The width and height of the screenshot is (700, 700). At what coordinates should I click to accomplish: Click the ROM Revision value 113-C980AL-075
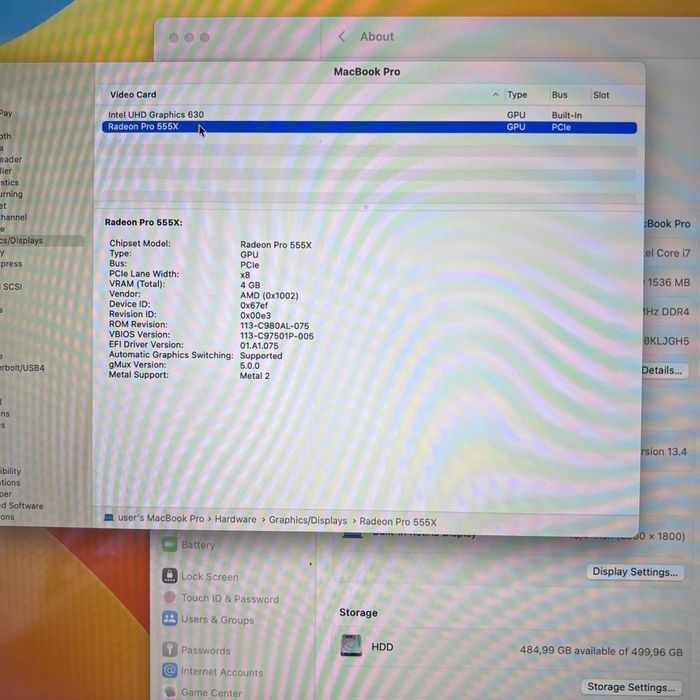(275, 326)
